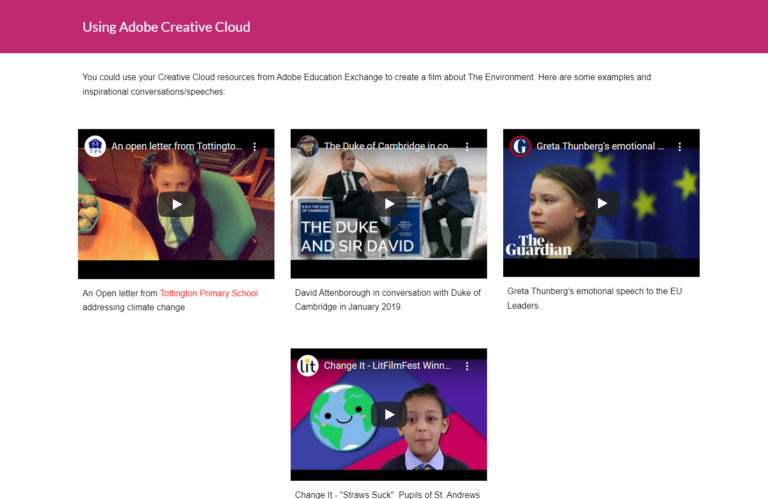This screenshot has width=768, height=499.
Task: Click 'Change It - LitFilmFest Winn...' video title
Action: coord(388,366)
